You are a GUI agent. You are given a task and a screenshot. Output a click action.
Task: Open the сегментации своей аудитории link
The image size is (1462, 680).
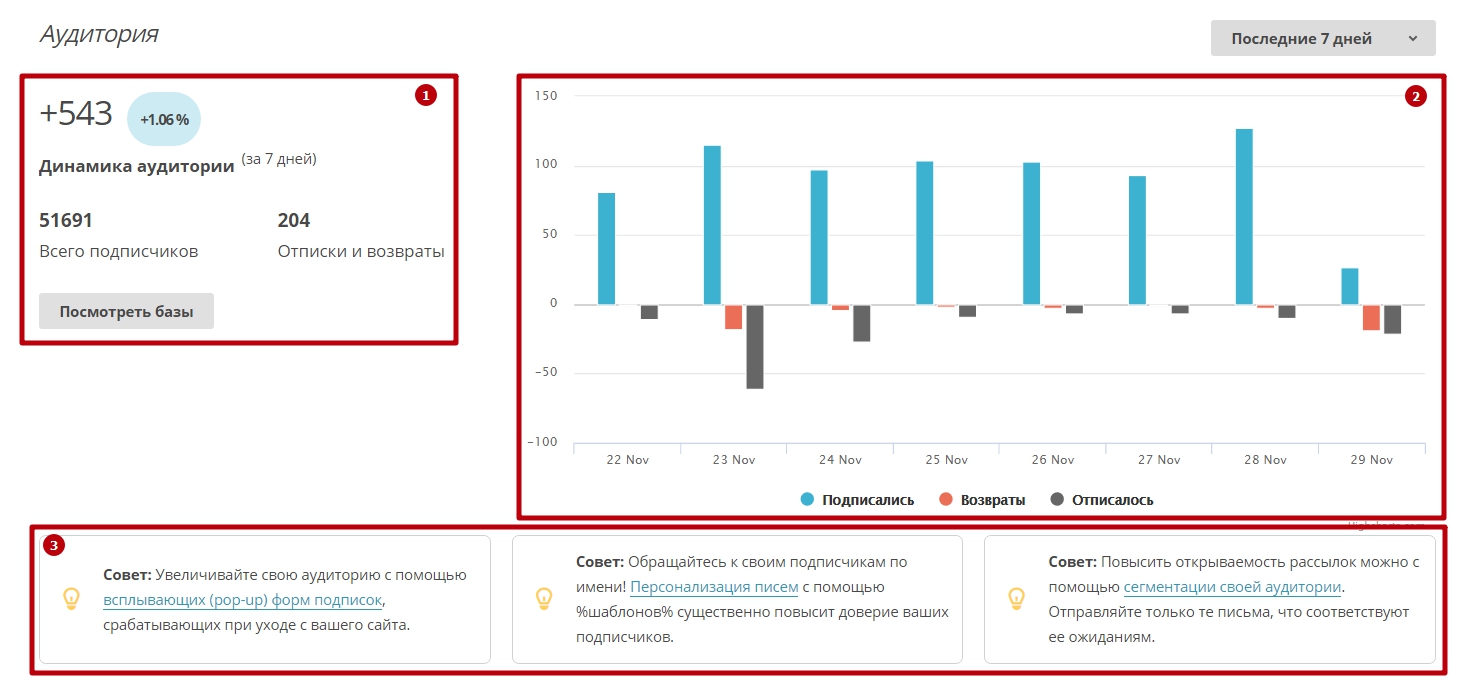(x=1232, y=587)
